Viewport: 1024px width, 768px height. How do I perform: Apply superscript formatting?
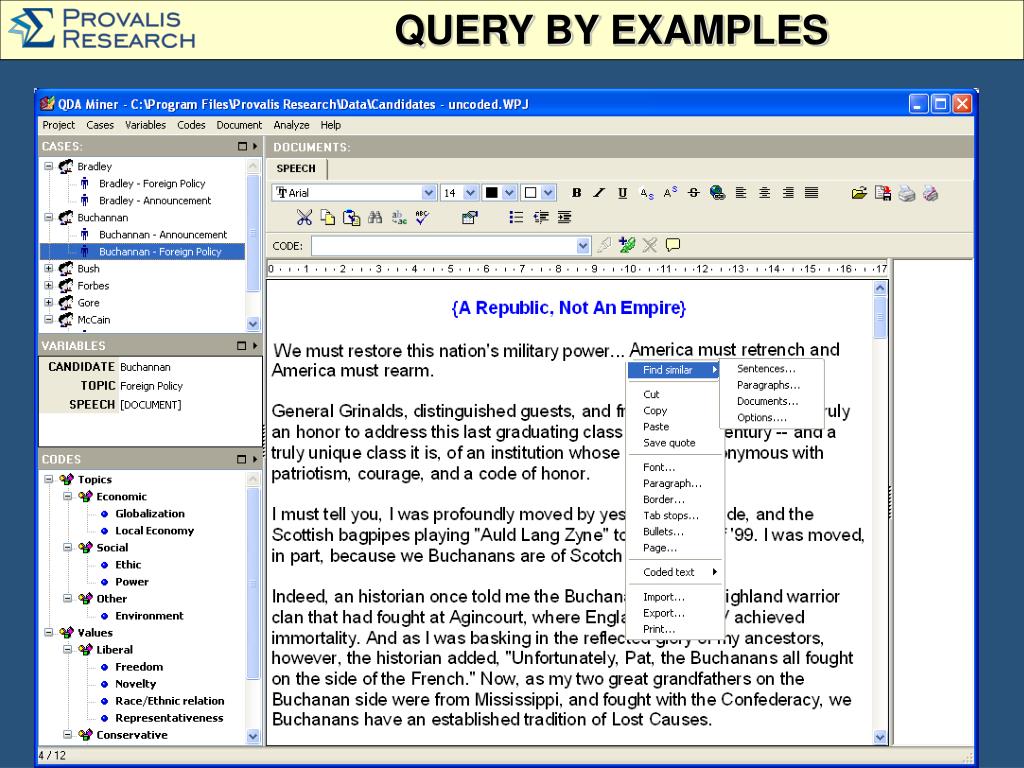click(670, 193)
